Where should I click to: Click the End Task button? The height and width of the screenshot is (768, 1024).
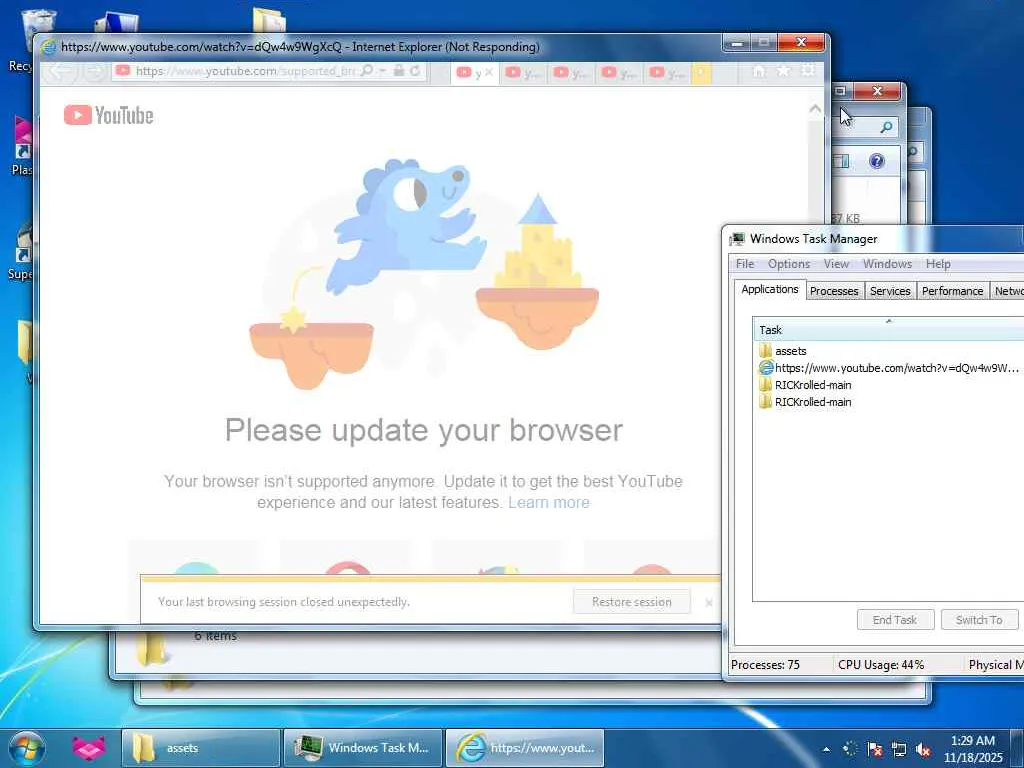point(895,620)
